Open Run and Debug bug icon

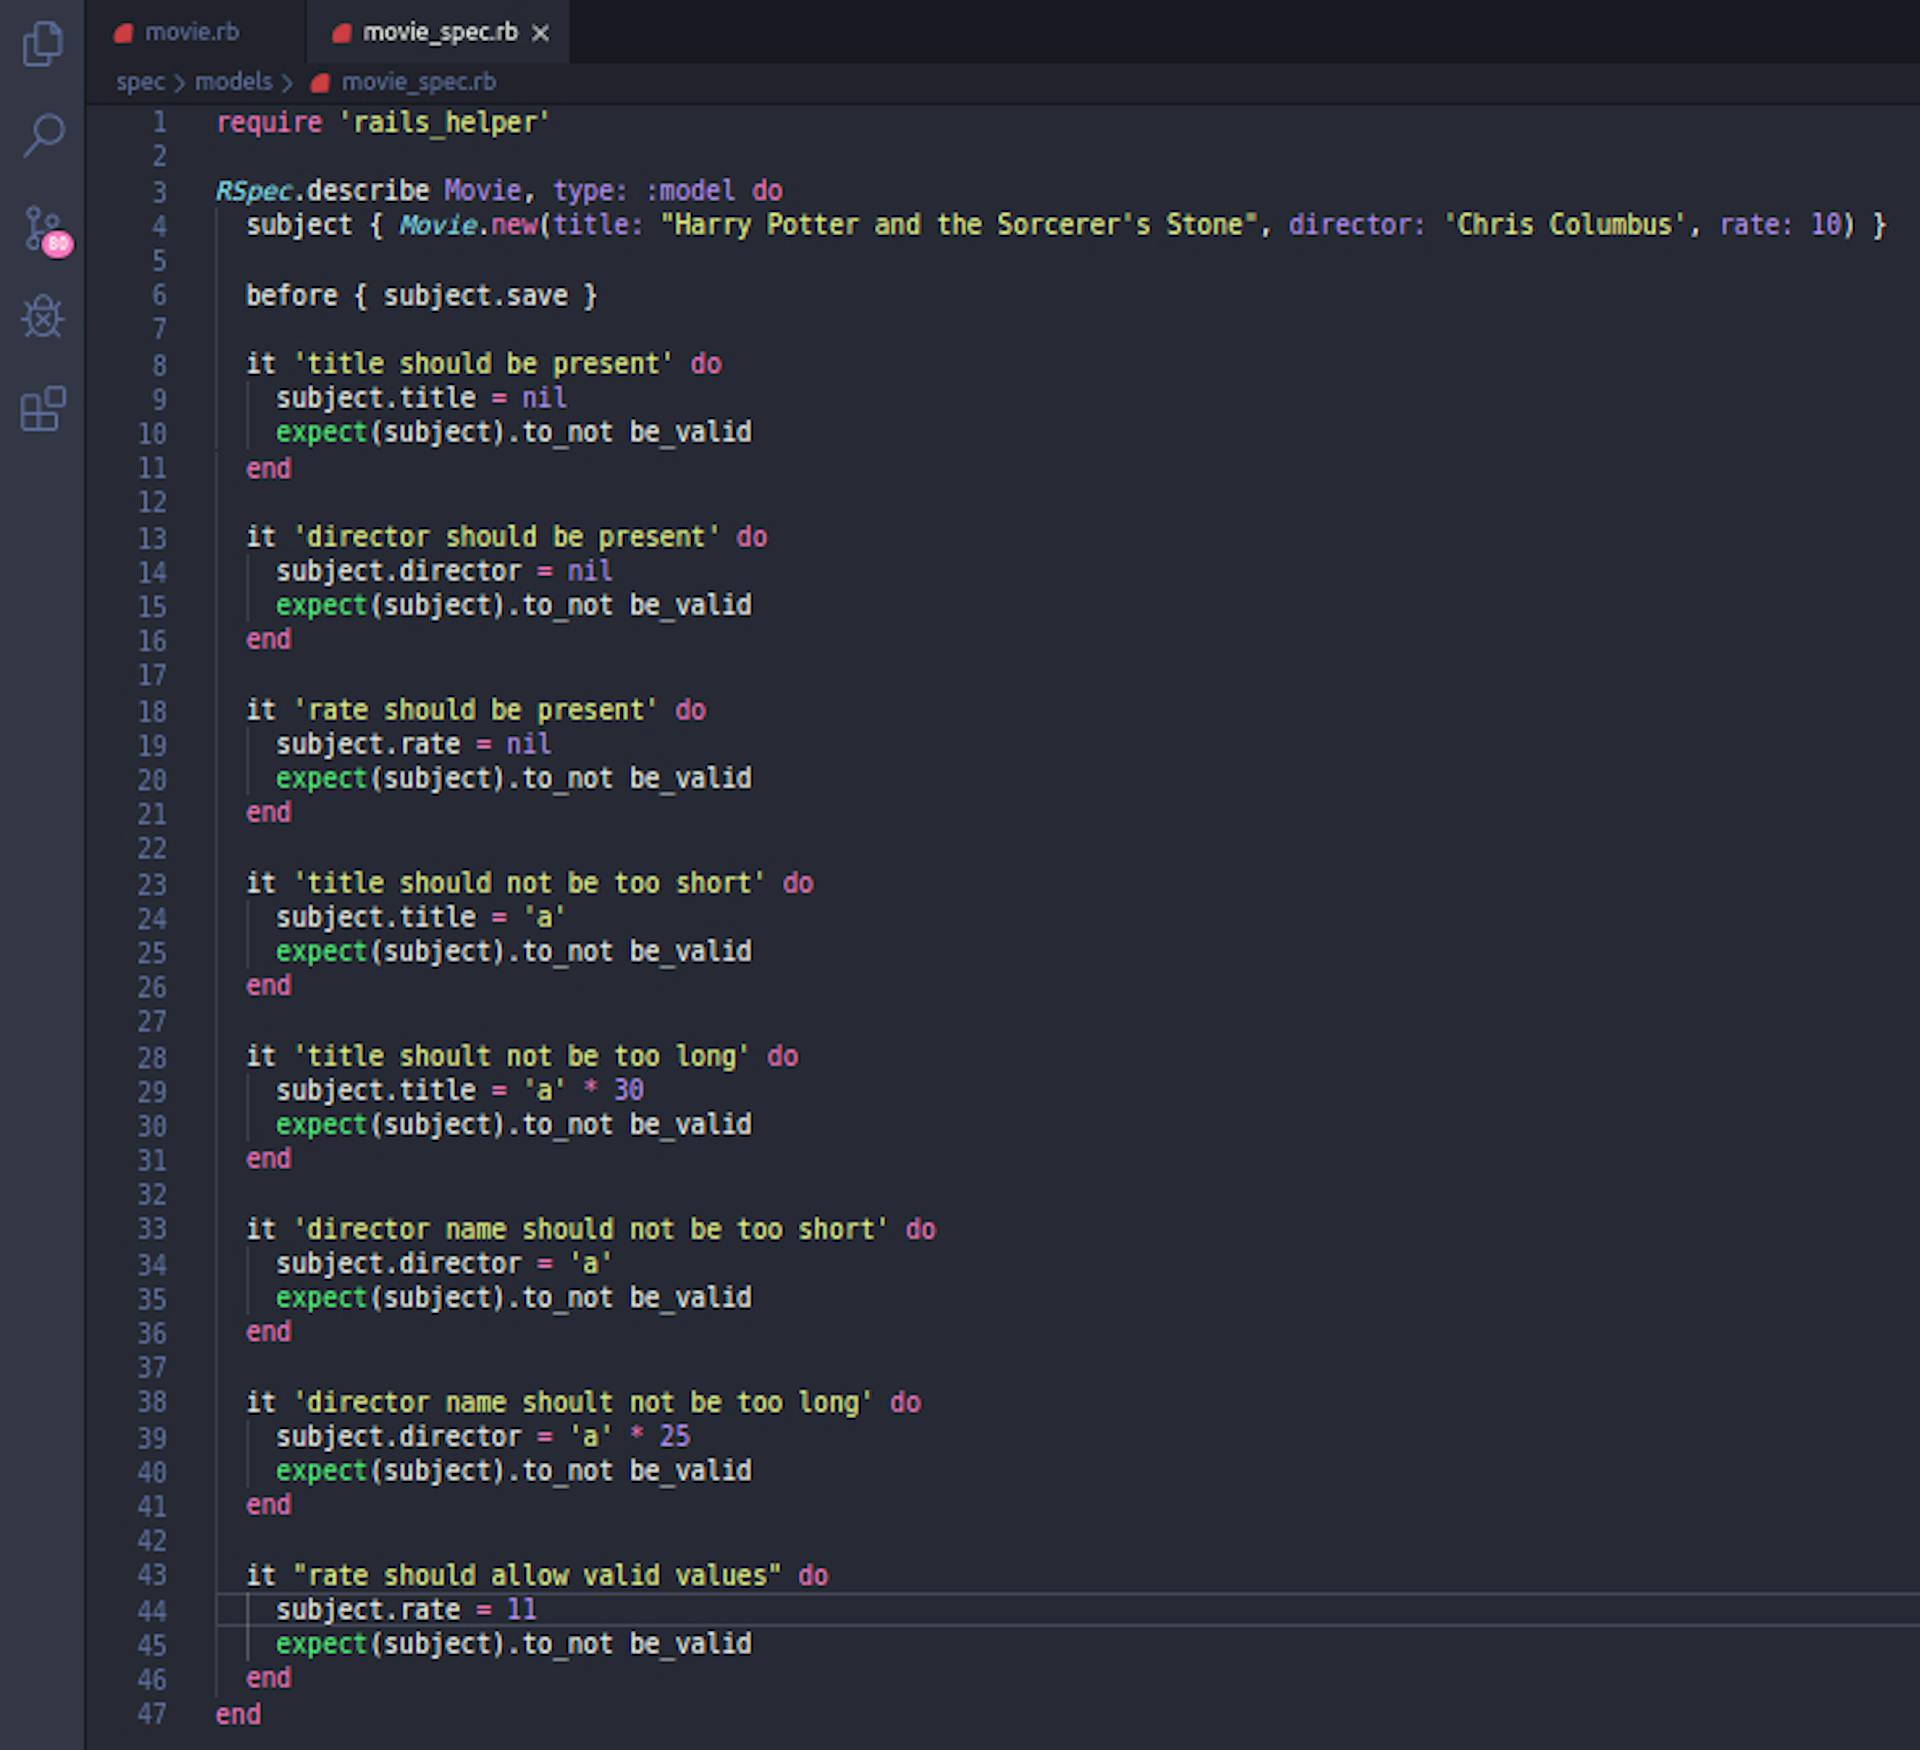(x=42, y=318)
